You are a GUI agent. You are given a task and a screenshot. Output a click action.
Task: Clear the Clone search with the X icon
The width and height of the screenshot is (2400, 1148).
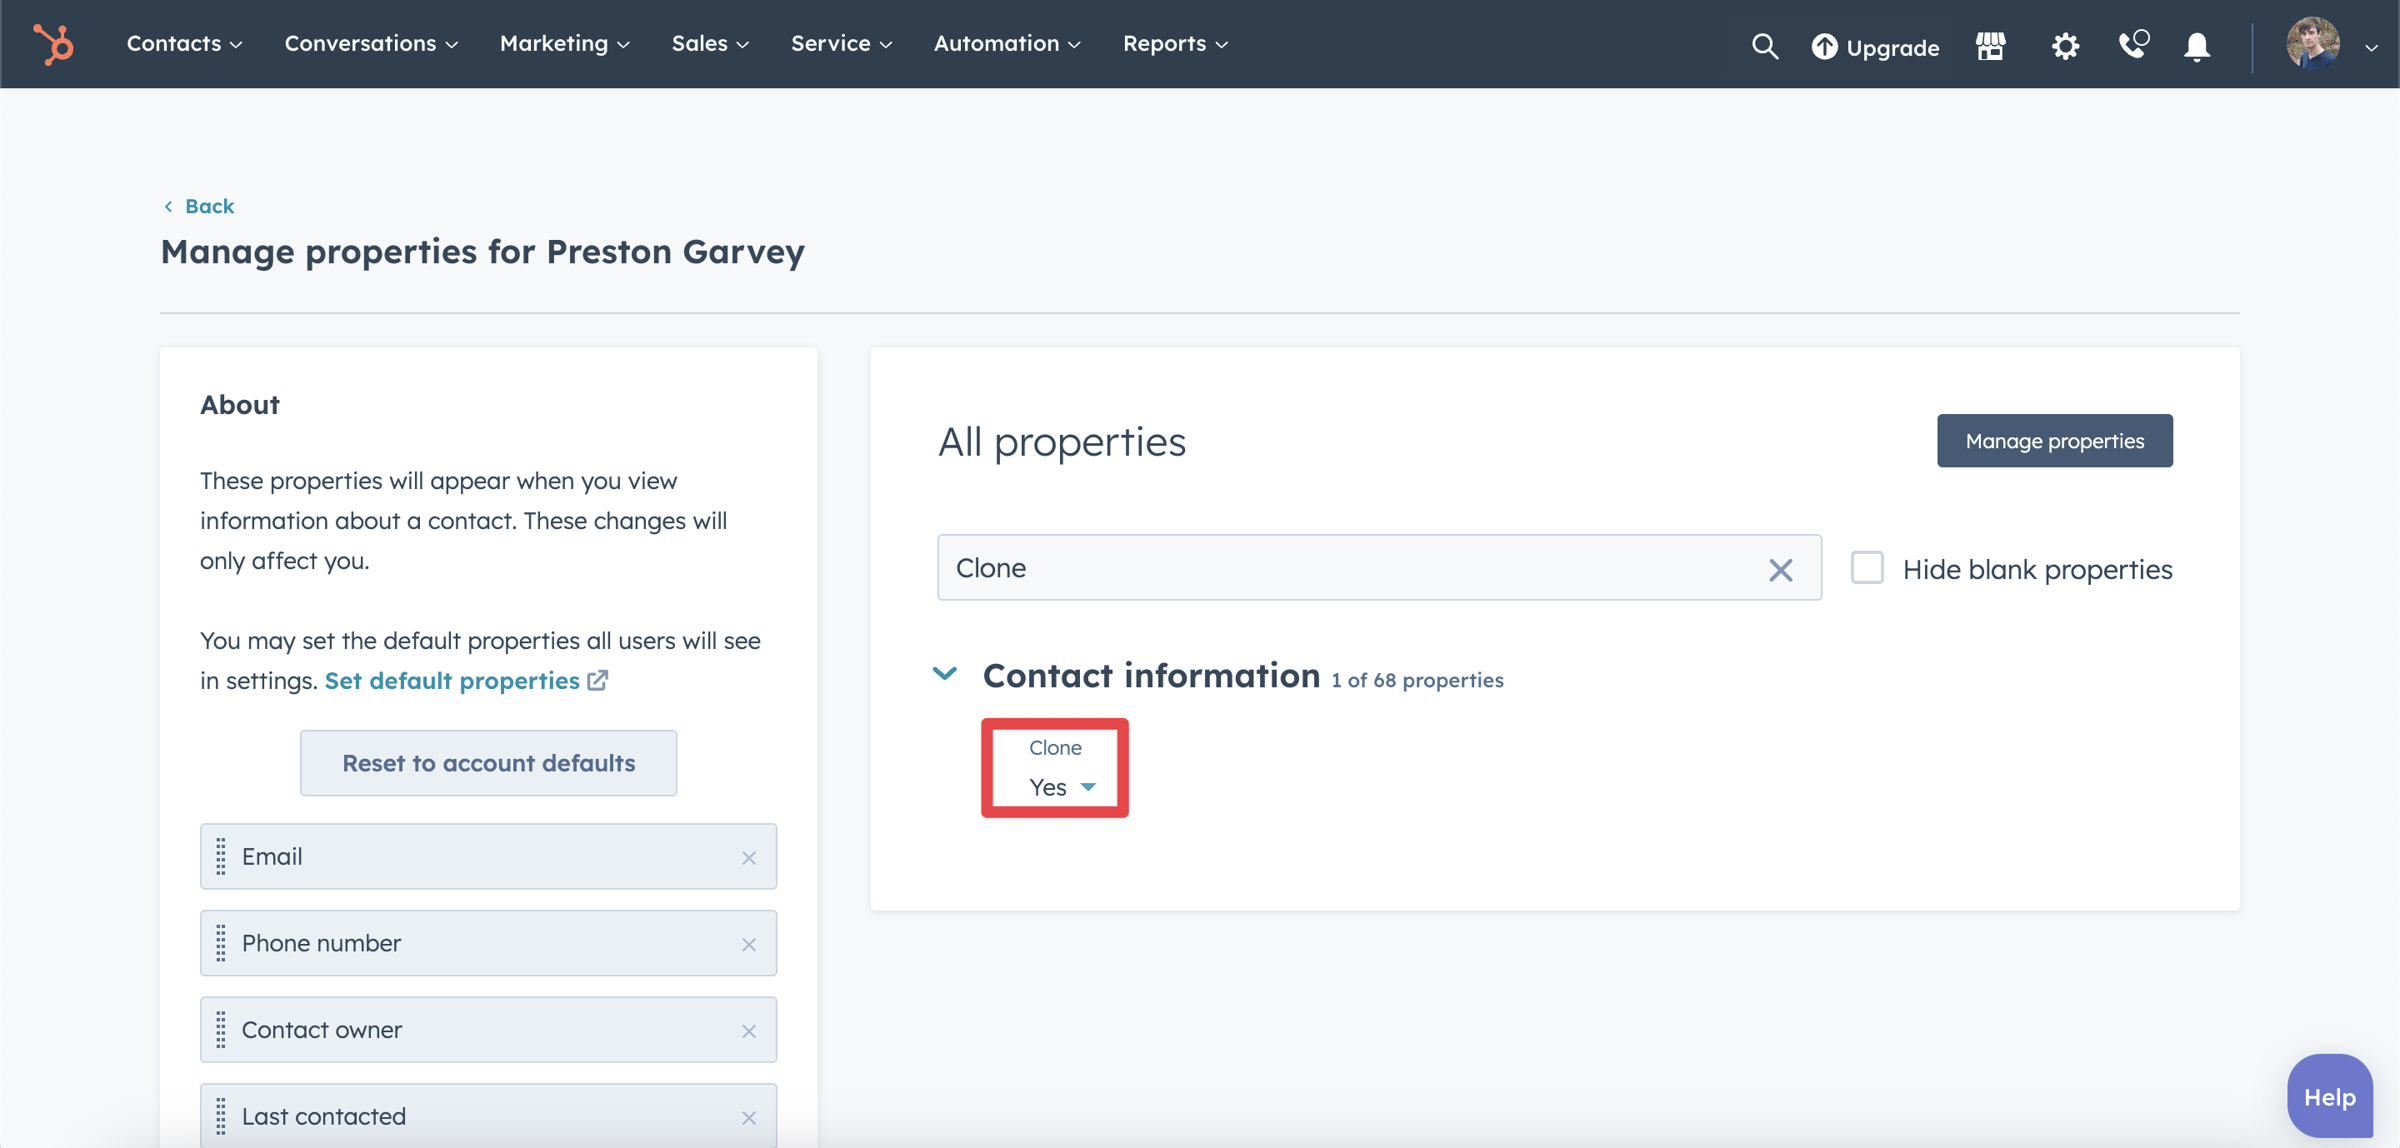pos(1781,570)
